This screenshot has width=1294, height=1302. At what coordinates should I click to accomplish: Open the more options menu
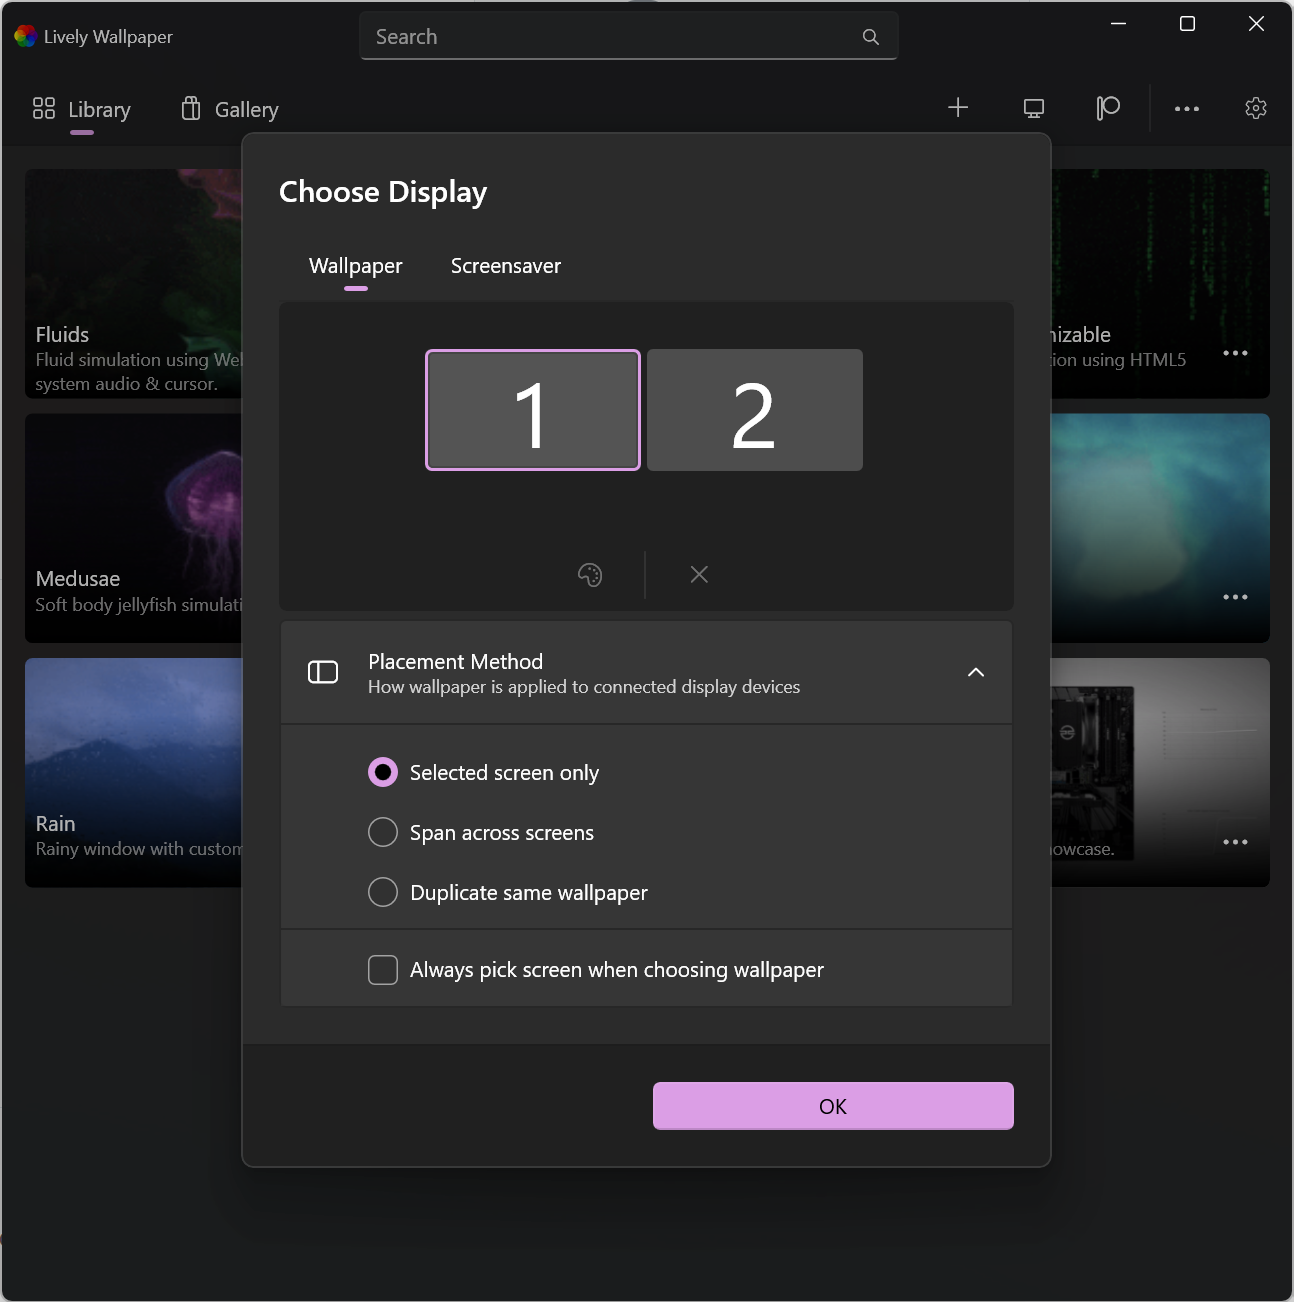tap(1186, 108)
